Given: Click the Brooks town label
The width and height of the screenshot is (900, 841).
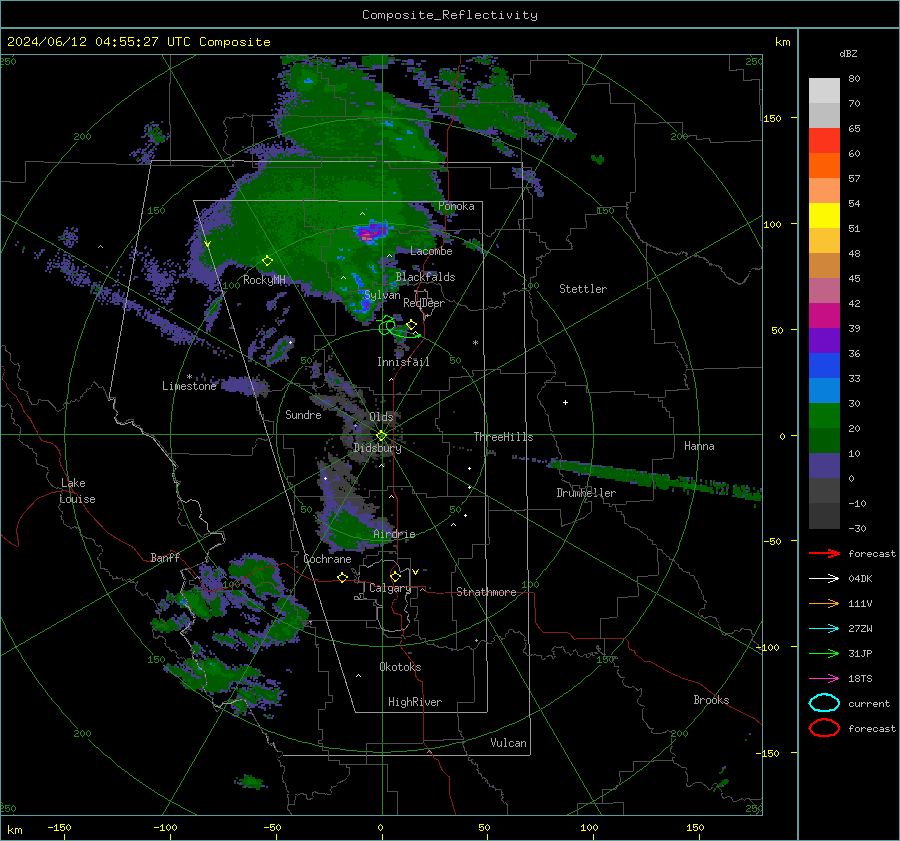Looking at the screenshot, I should (711, 700).
